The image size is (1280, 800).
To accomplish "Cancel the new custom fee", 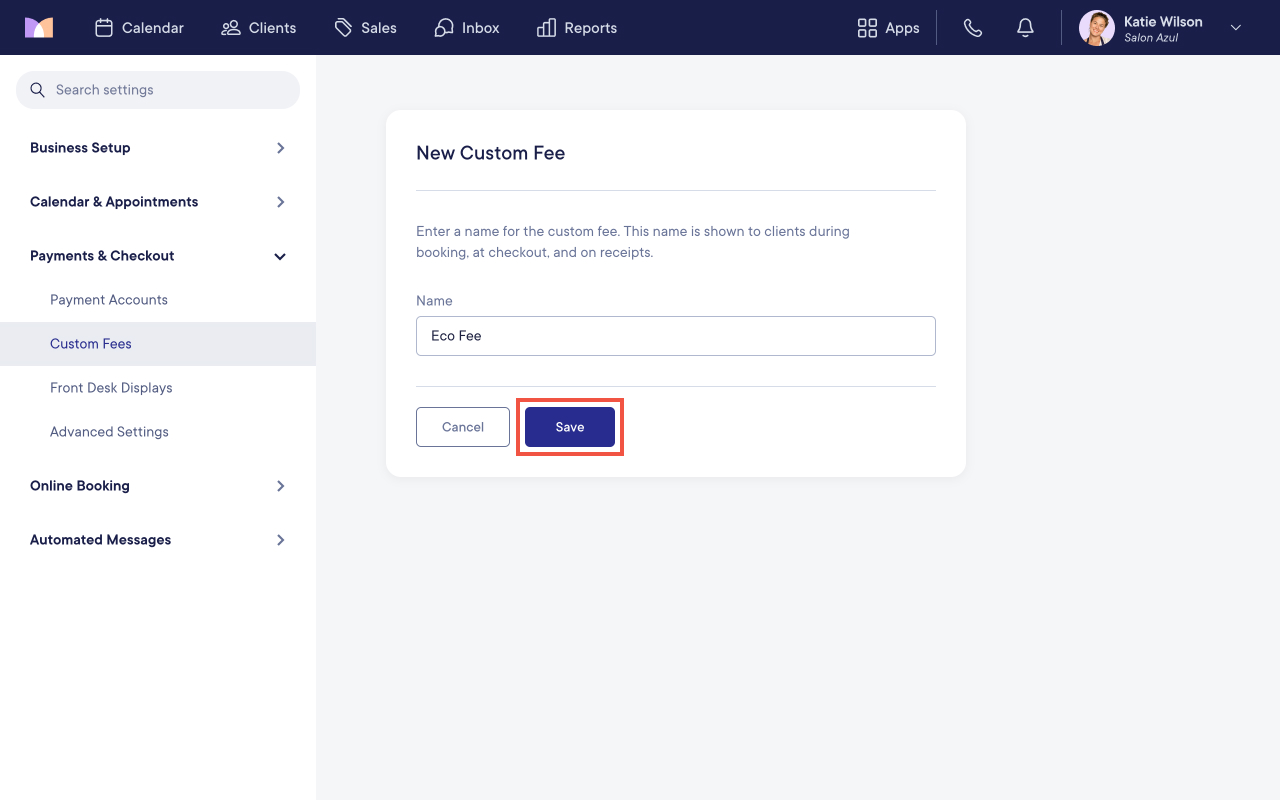I will click(x=463, y=427).
